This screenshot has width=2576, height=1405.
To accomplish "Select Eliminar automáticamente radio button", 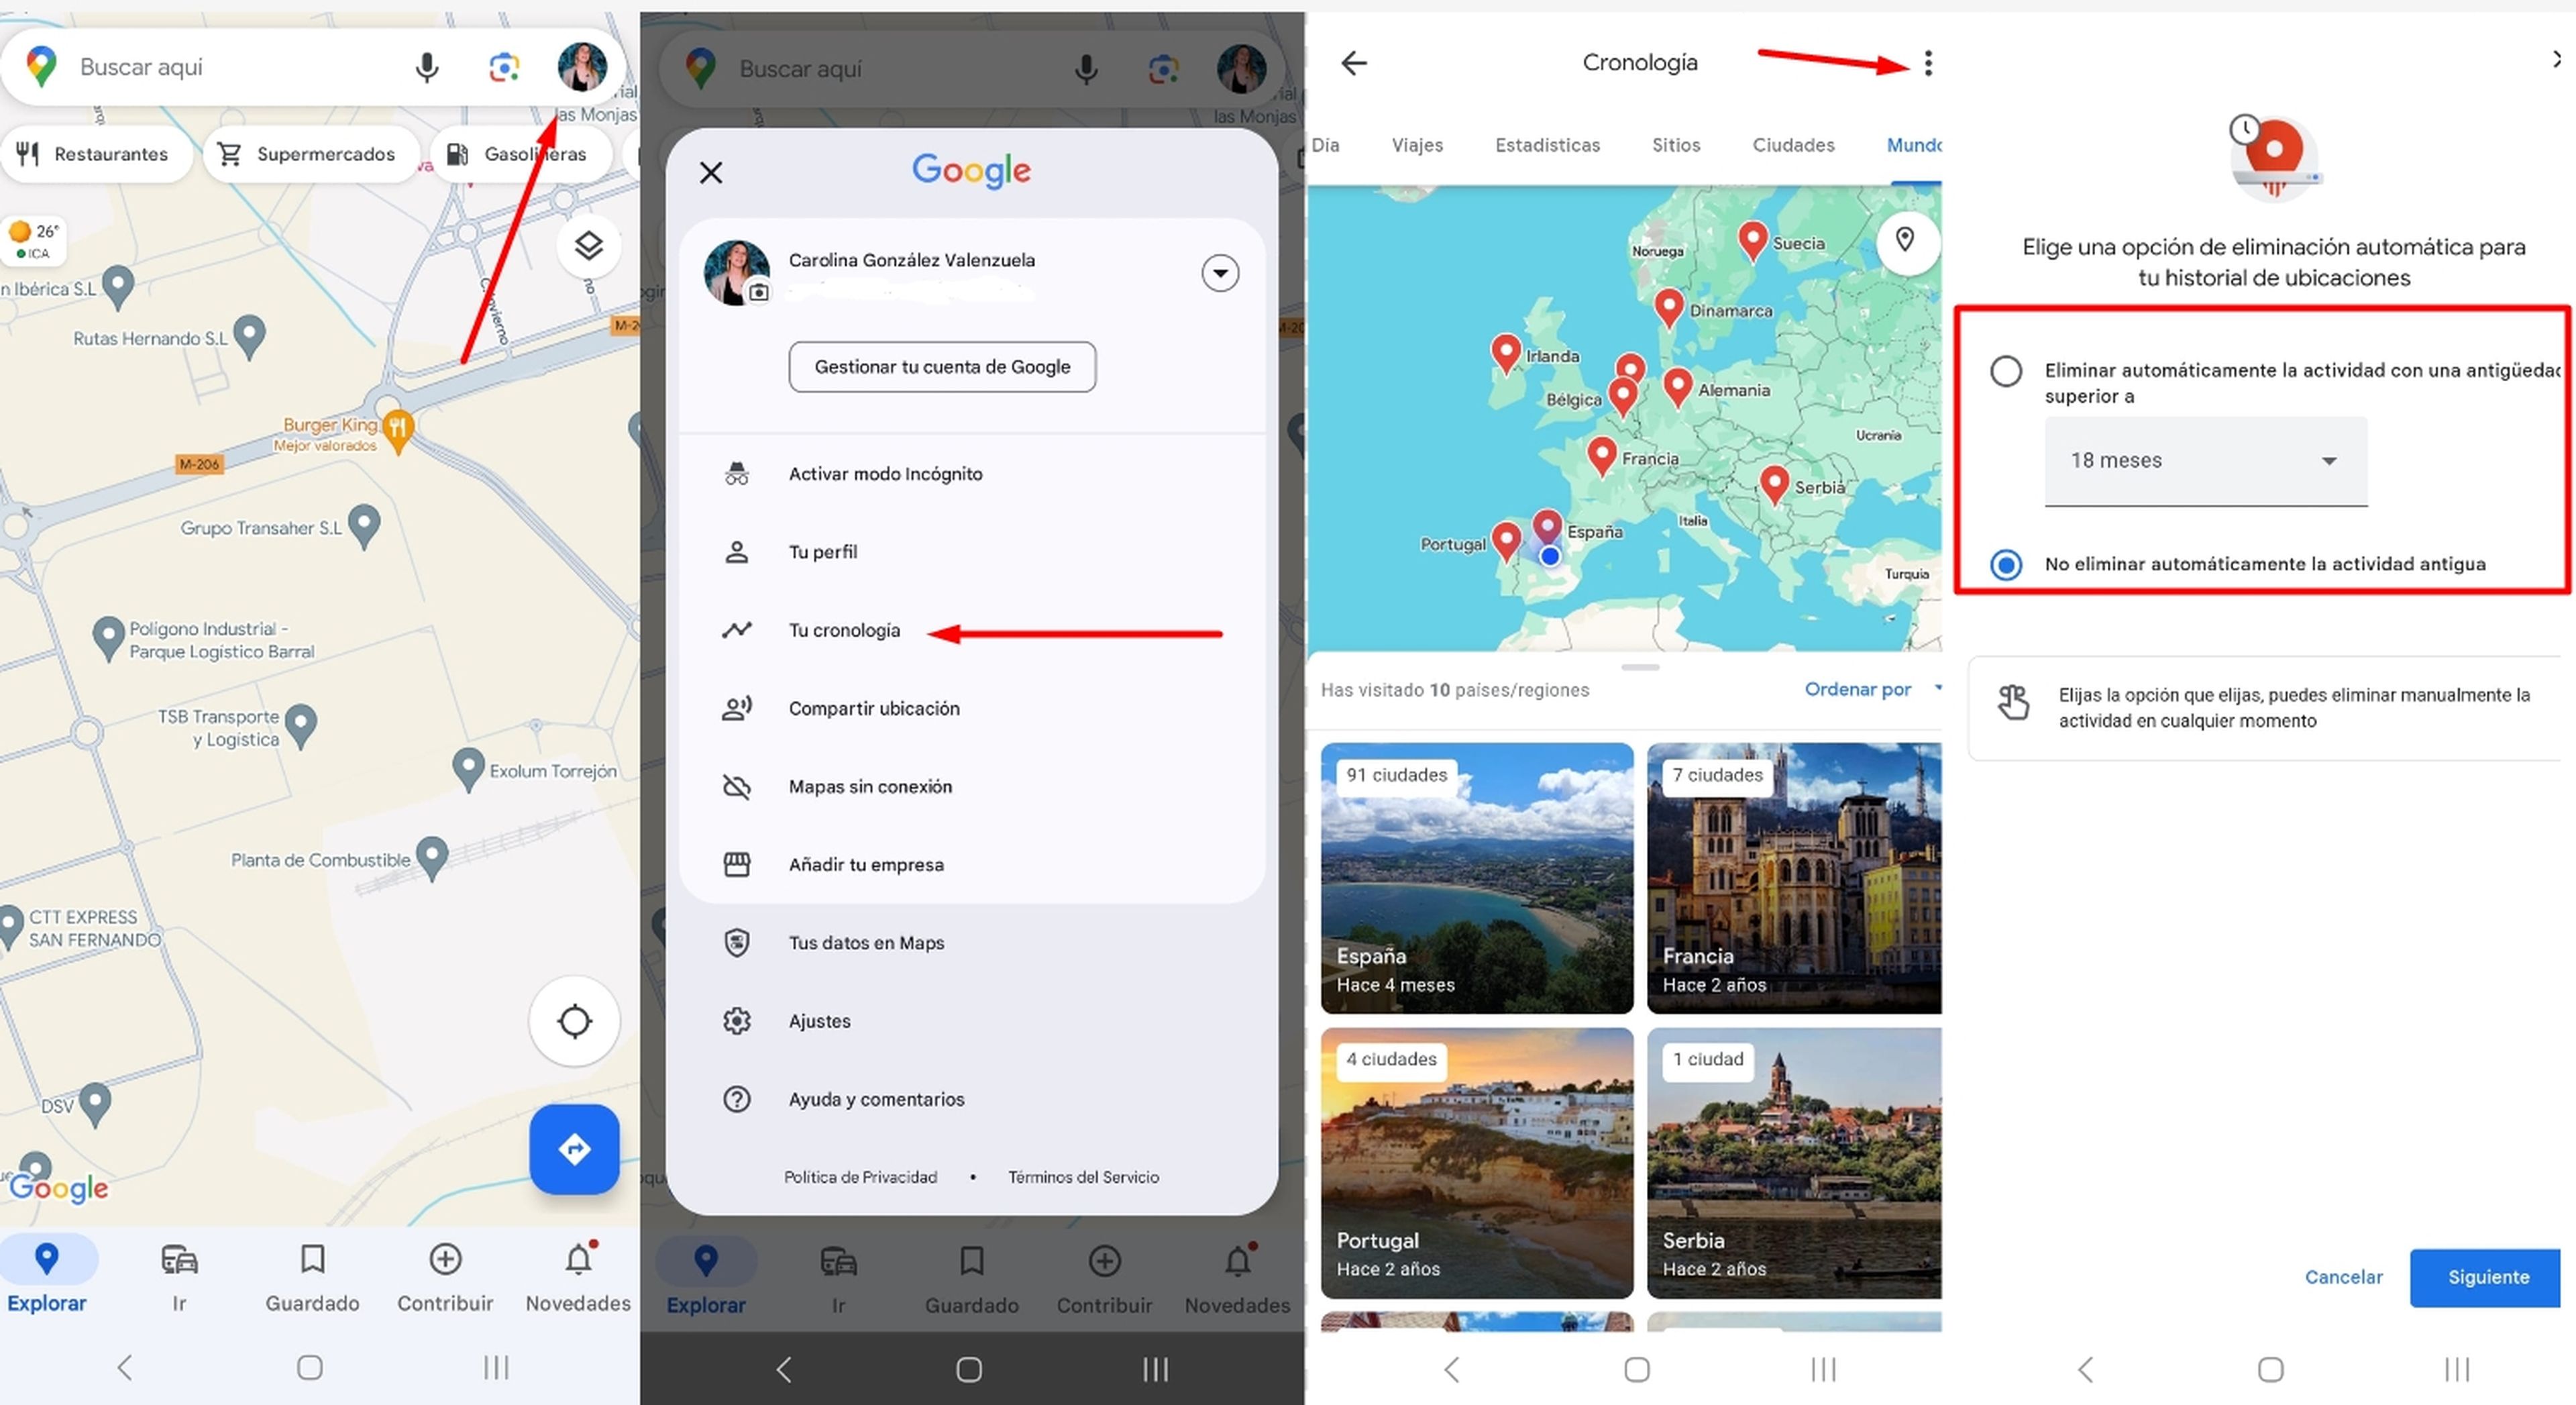I will [x=2005, y=368].
